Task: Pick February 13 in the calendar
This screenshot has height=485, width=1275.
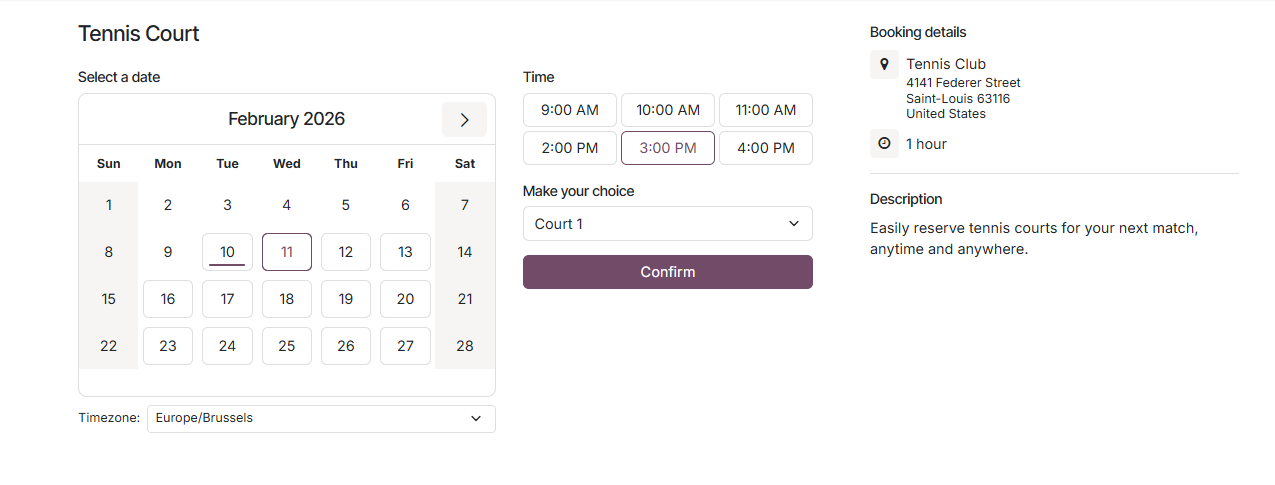Action: click(405, 252)
